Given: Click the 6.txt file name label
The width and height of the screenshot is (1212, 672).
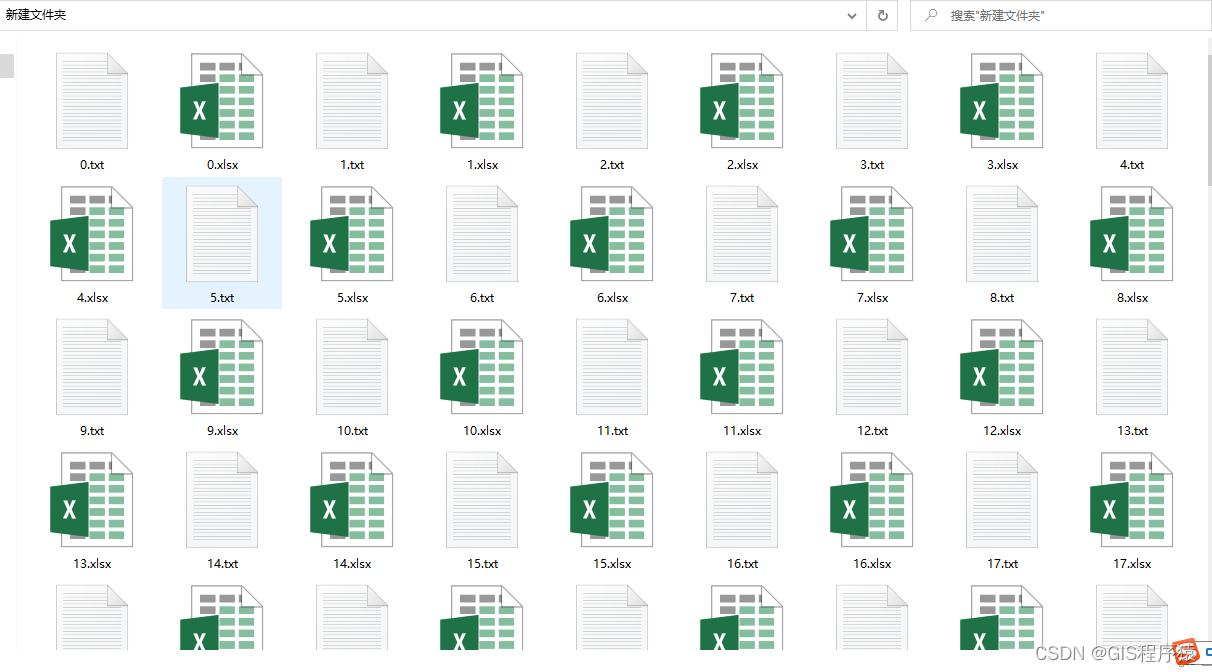Looking at the screenshot, I should pos(482,298).
